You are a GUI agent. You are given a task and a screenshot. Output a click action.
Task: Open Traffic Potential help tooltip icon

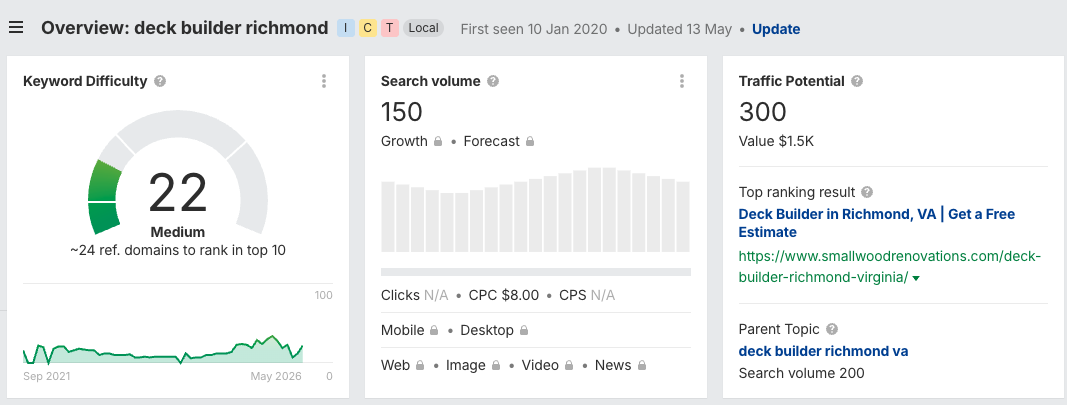coord(857,81)
